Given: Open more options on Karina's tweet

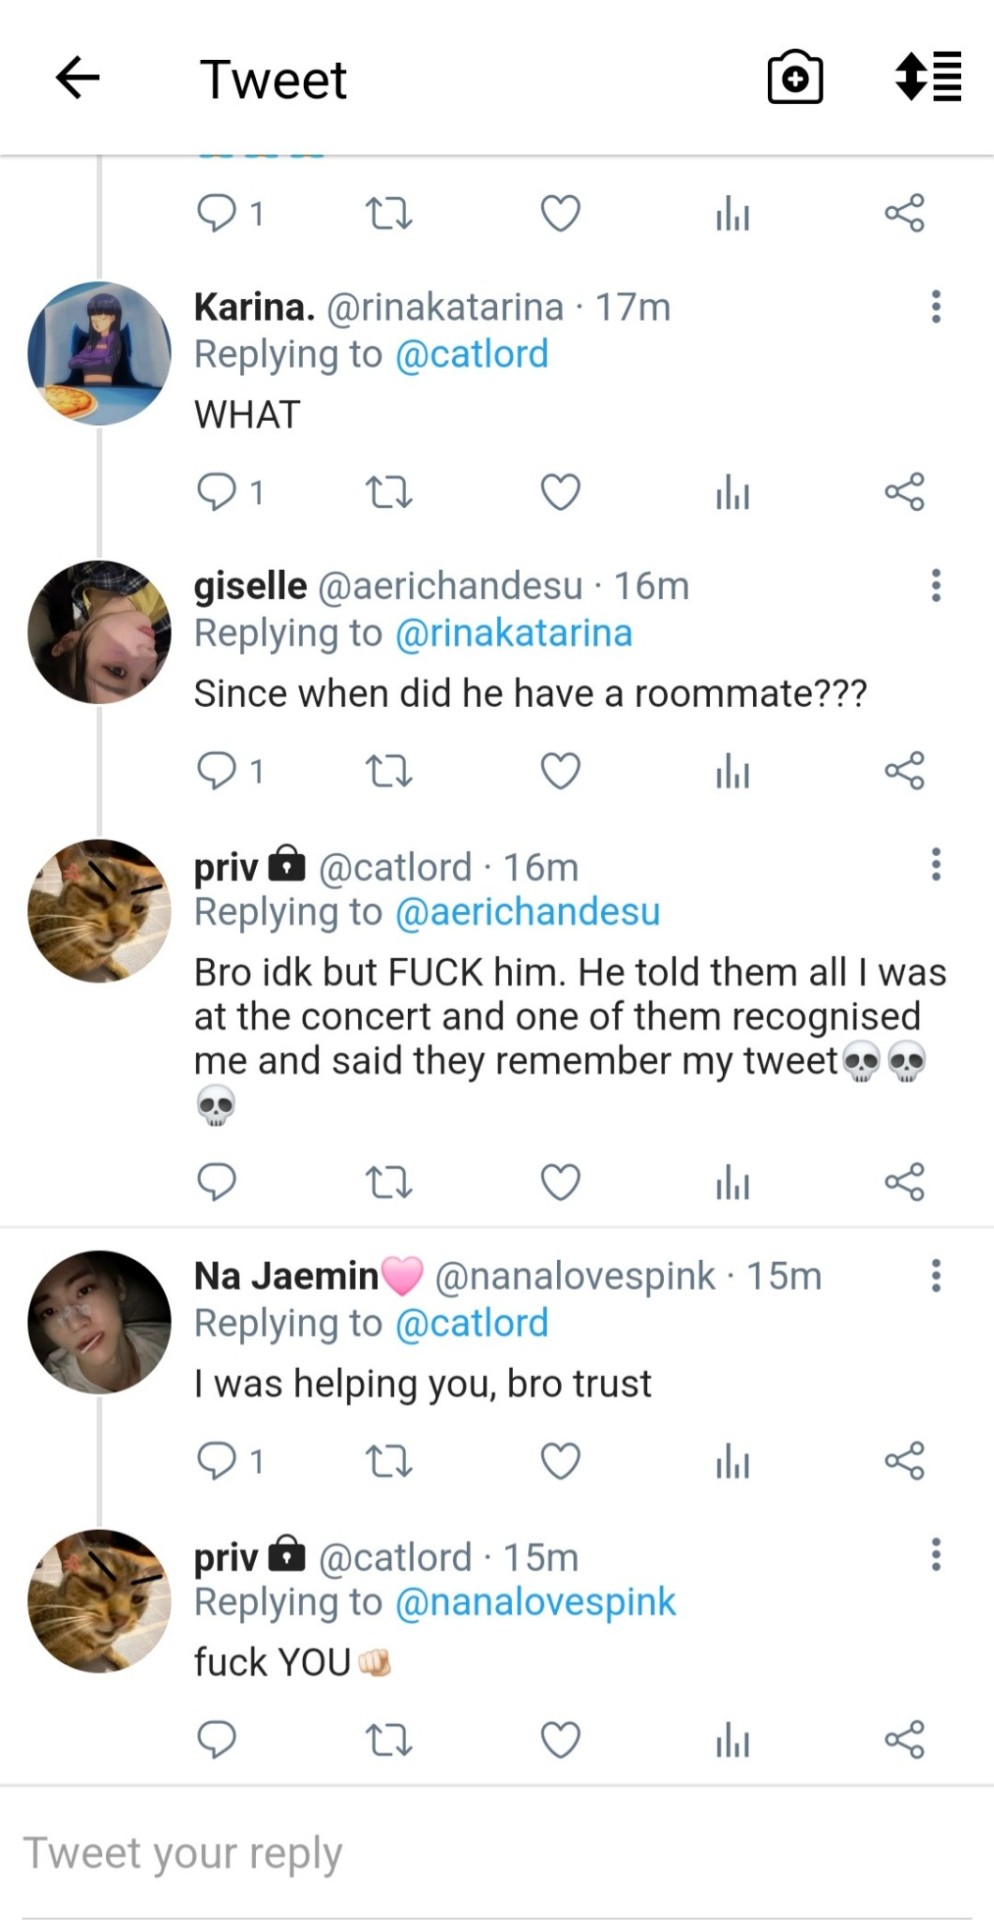Looking at the screenshot, I should pyautogui.click(x=936, y=307).
